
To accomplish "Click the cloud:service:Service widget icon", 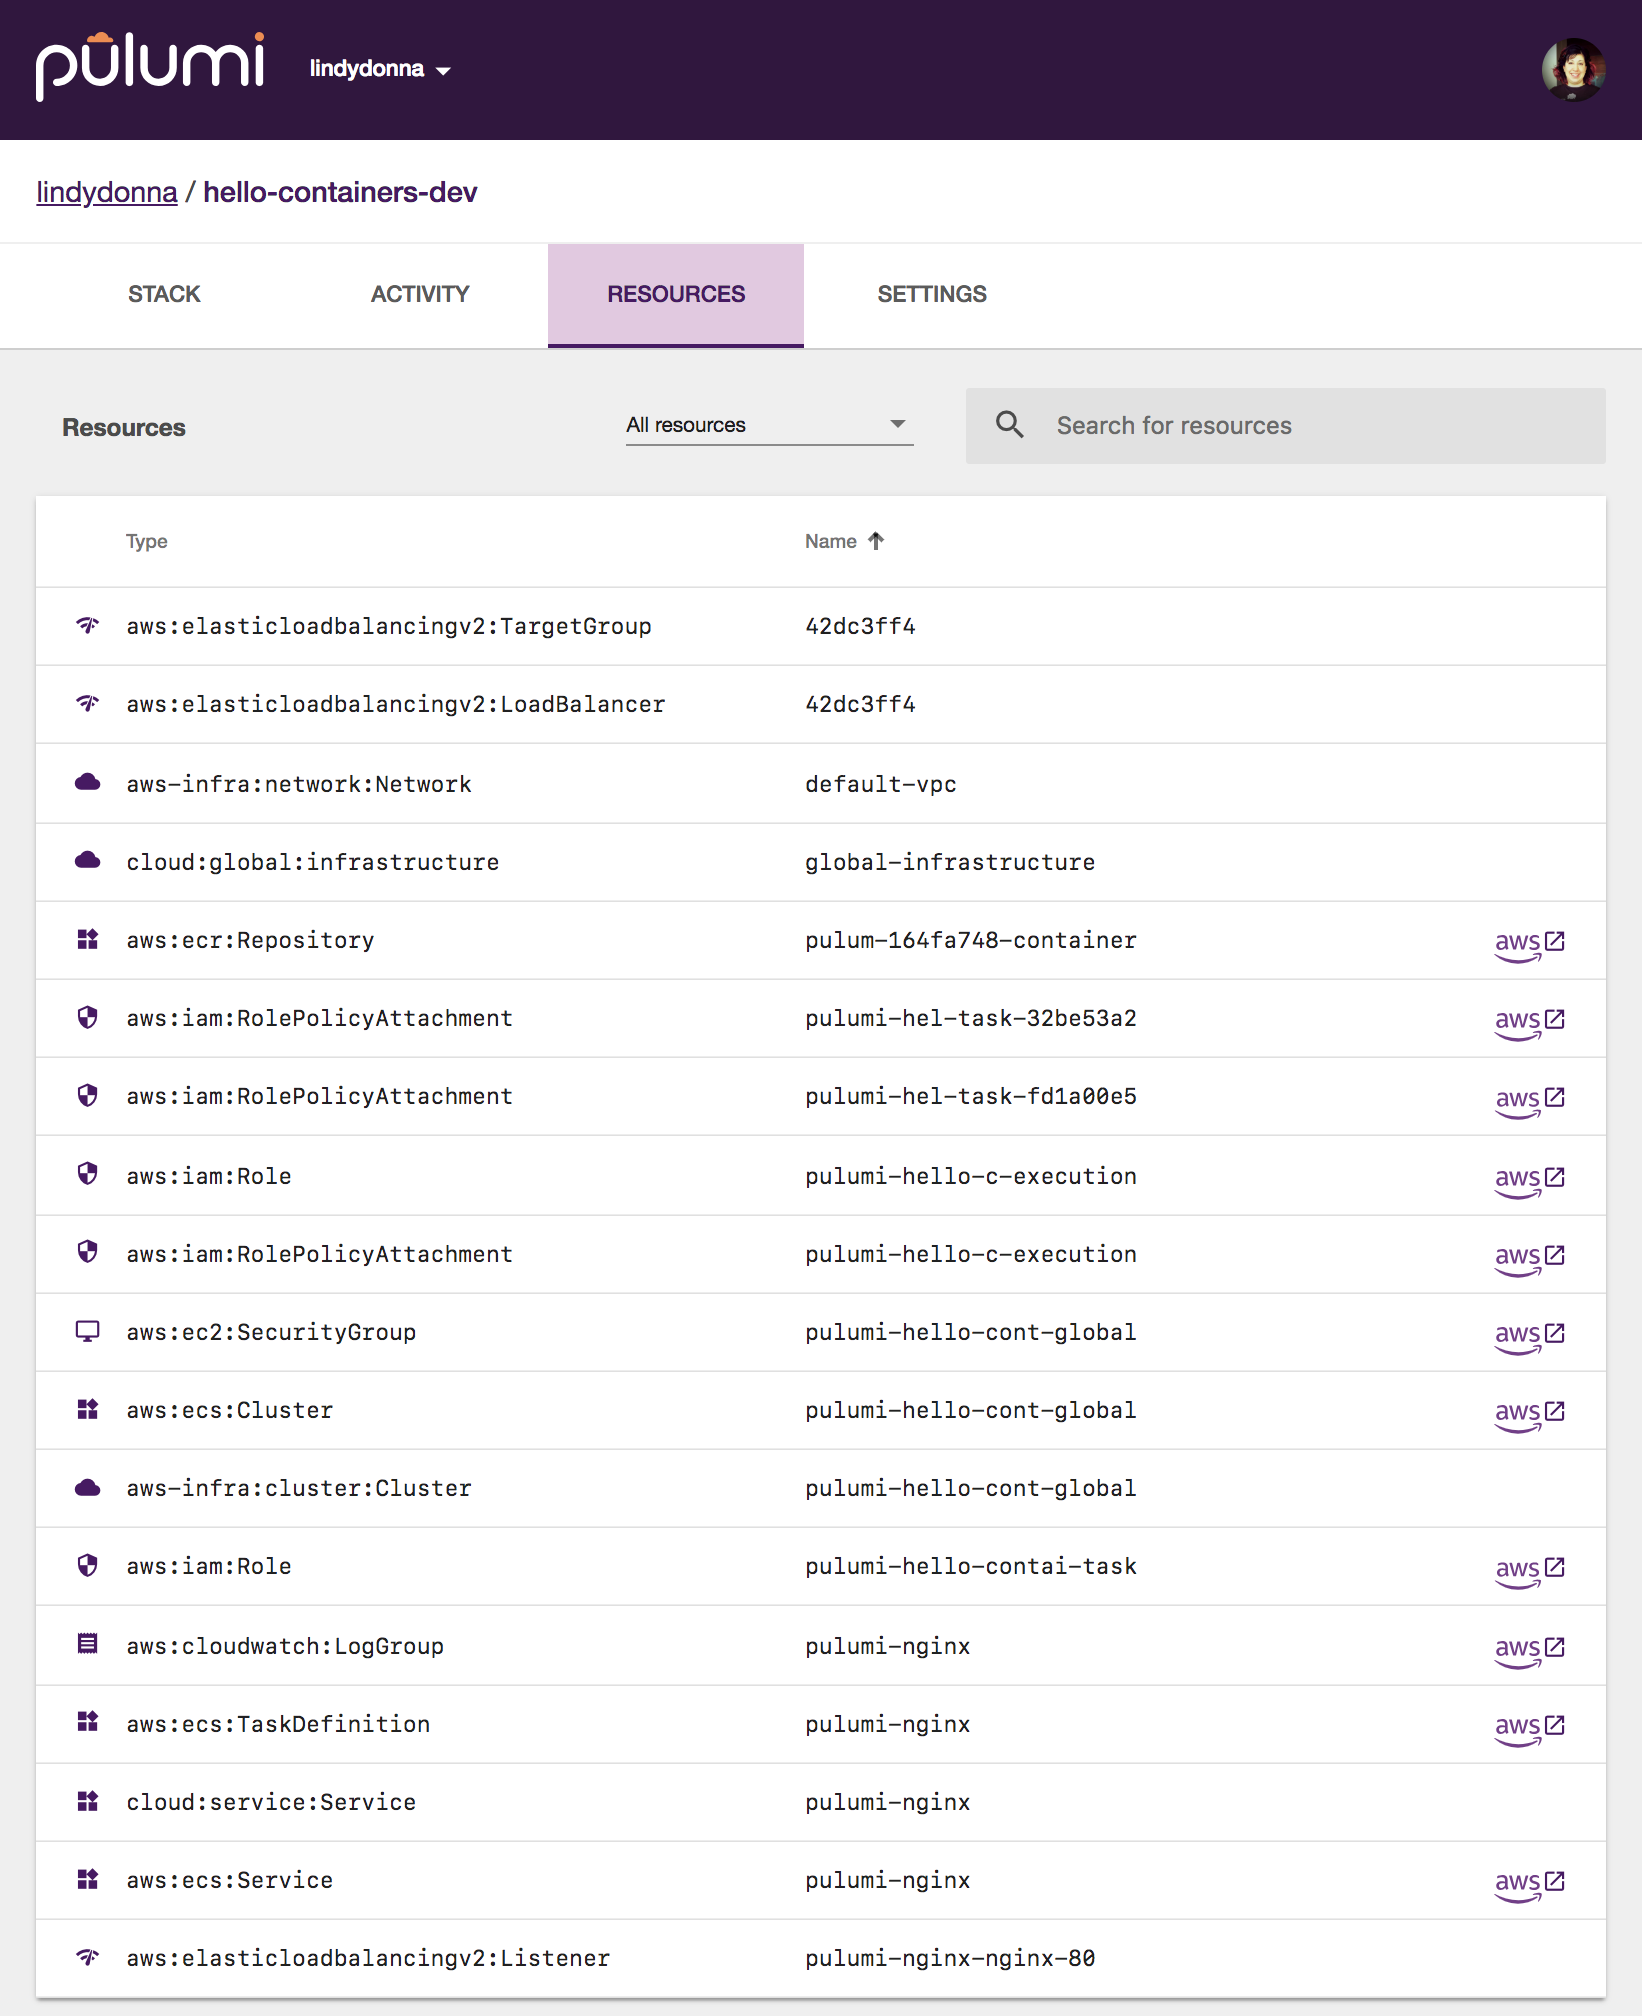I will (88, 1802).
